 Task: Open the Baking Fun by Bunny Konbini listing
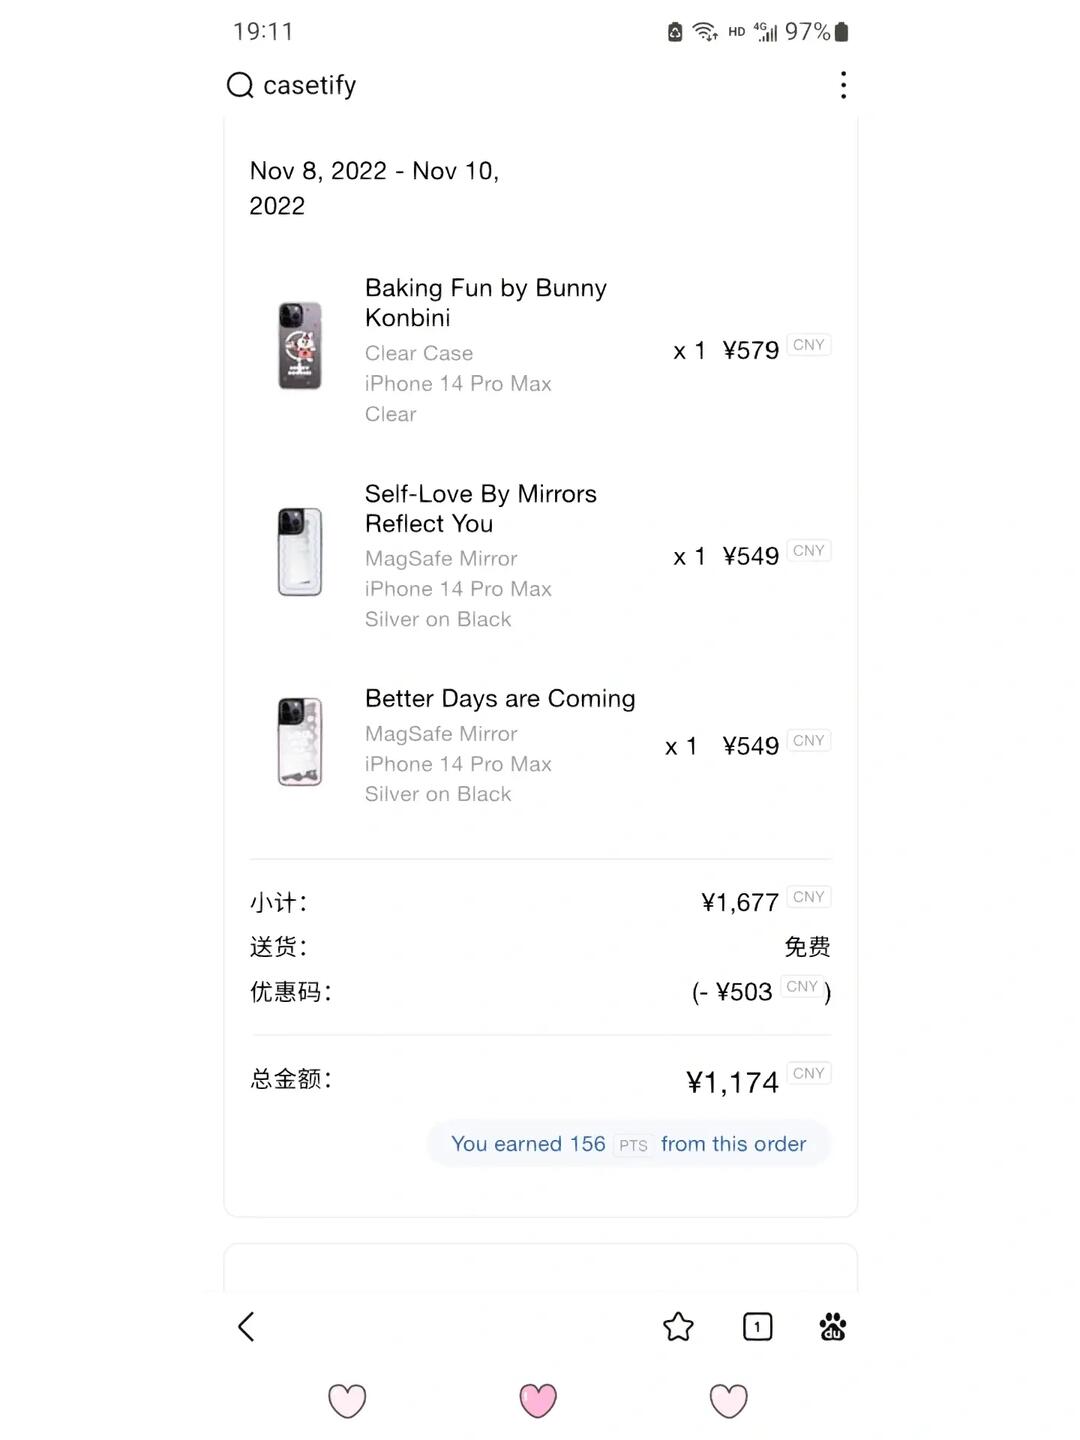click(x=484, y=302)
